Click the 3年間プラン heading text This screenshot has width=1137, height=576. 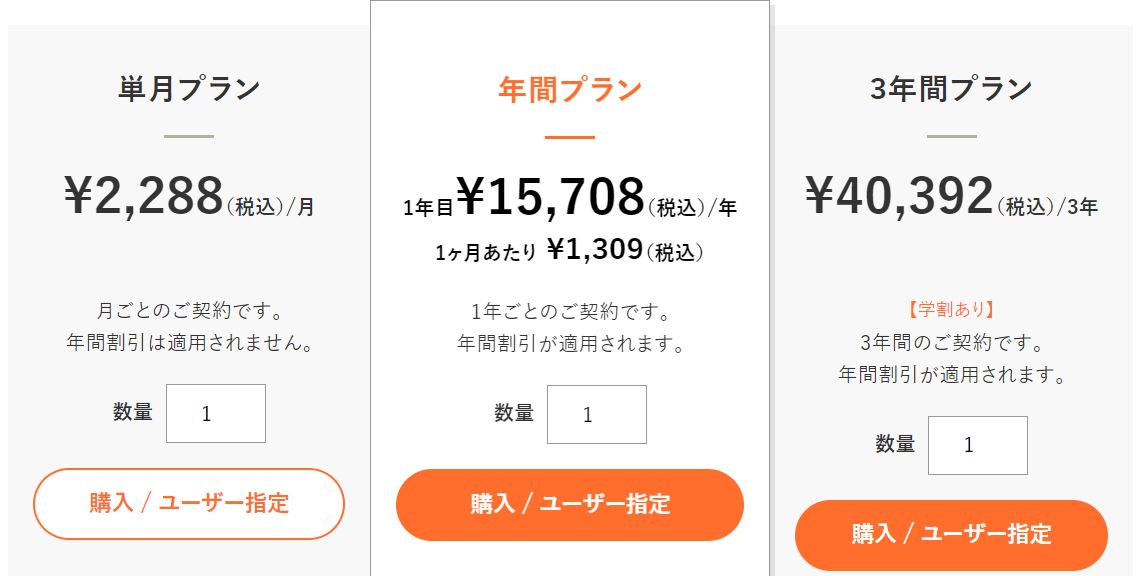[951, 88]
